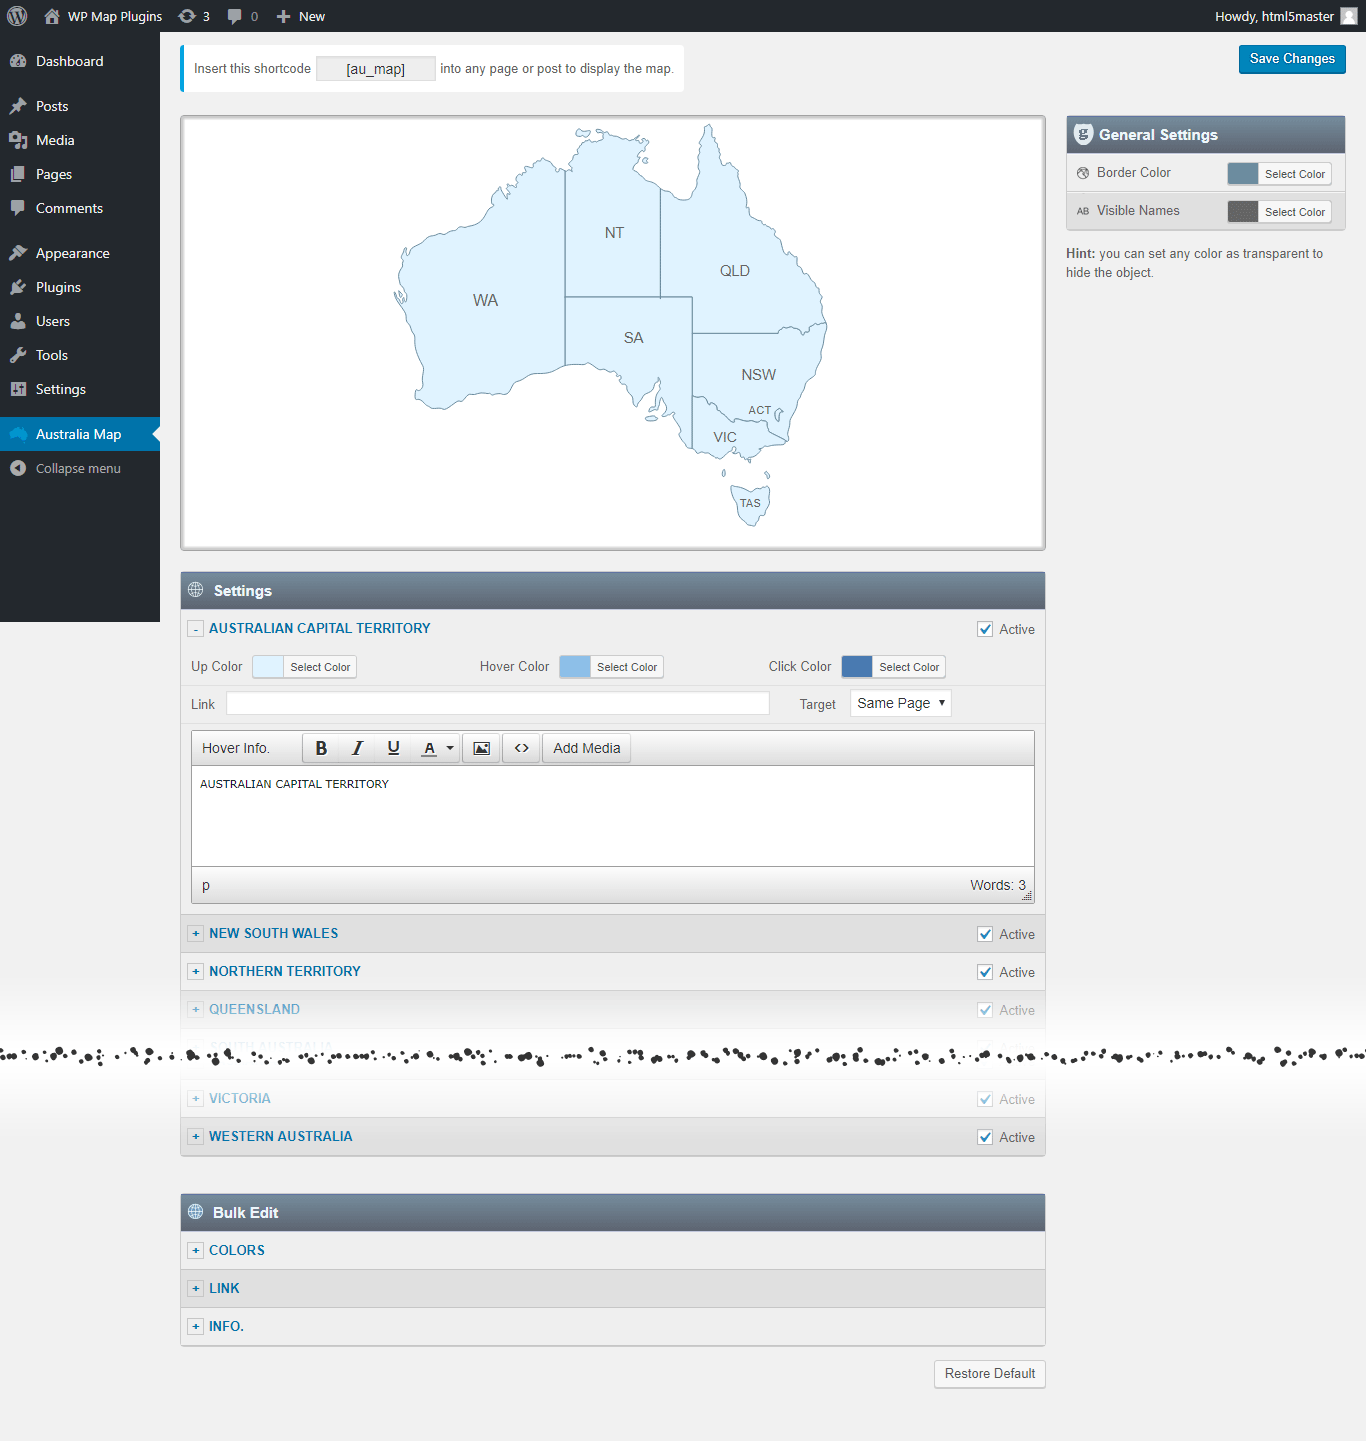The width and height of the screenshot is (1366, 1441).
Task: Click the Pages icon in sidebar
Action: click(x=18, y=174)
